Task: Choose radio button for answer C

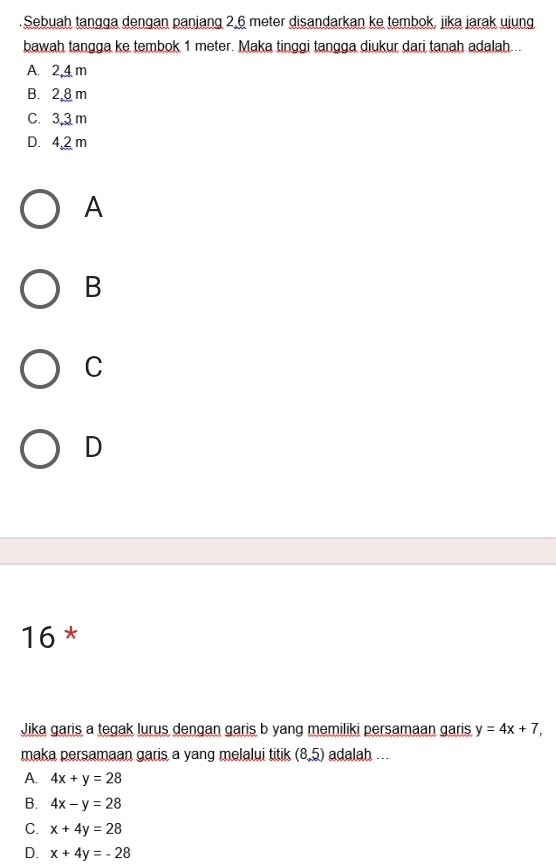Action: [40, 369]
